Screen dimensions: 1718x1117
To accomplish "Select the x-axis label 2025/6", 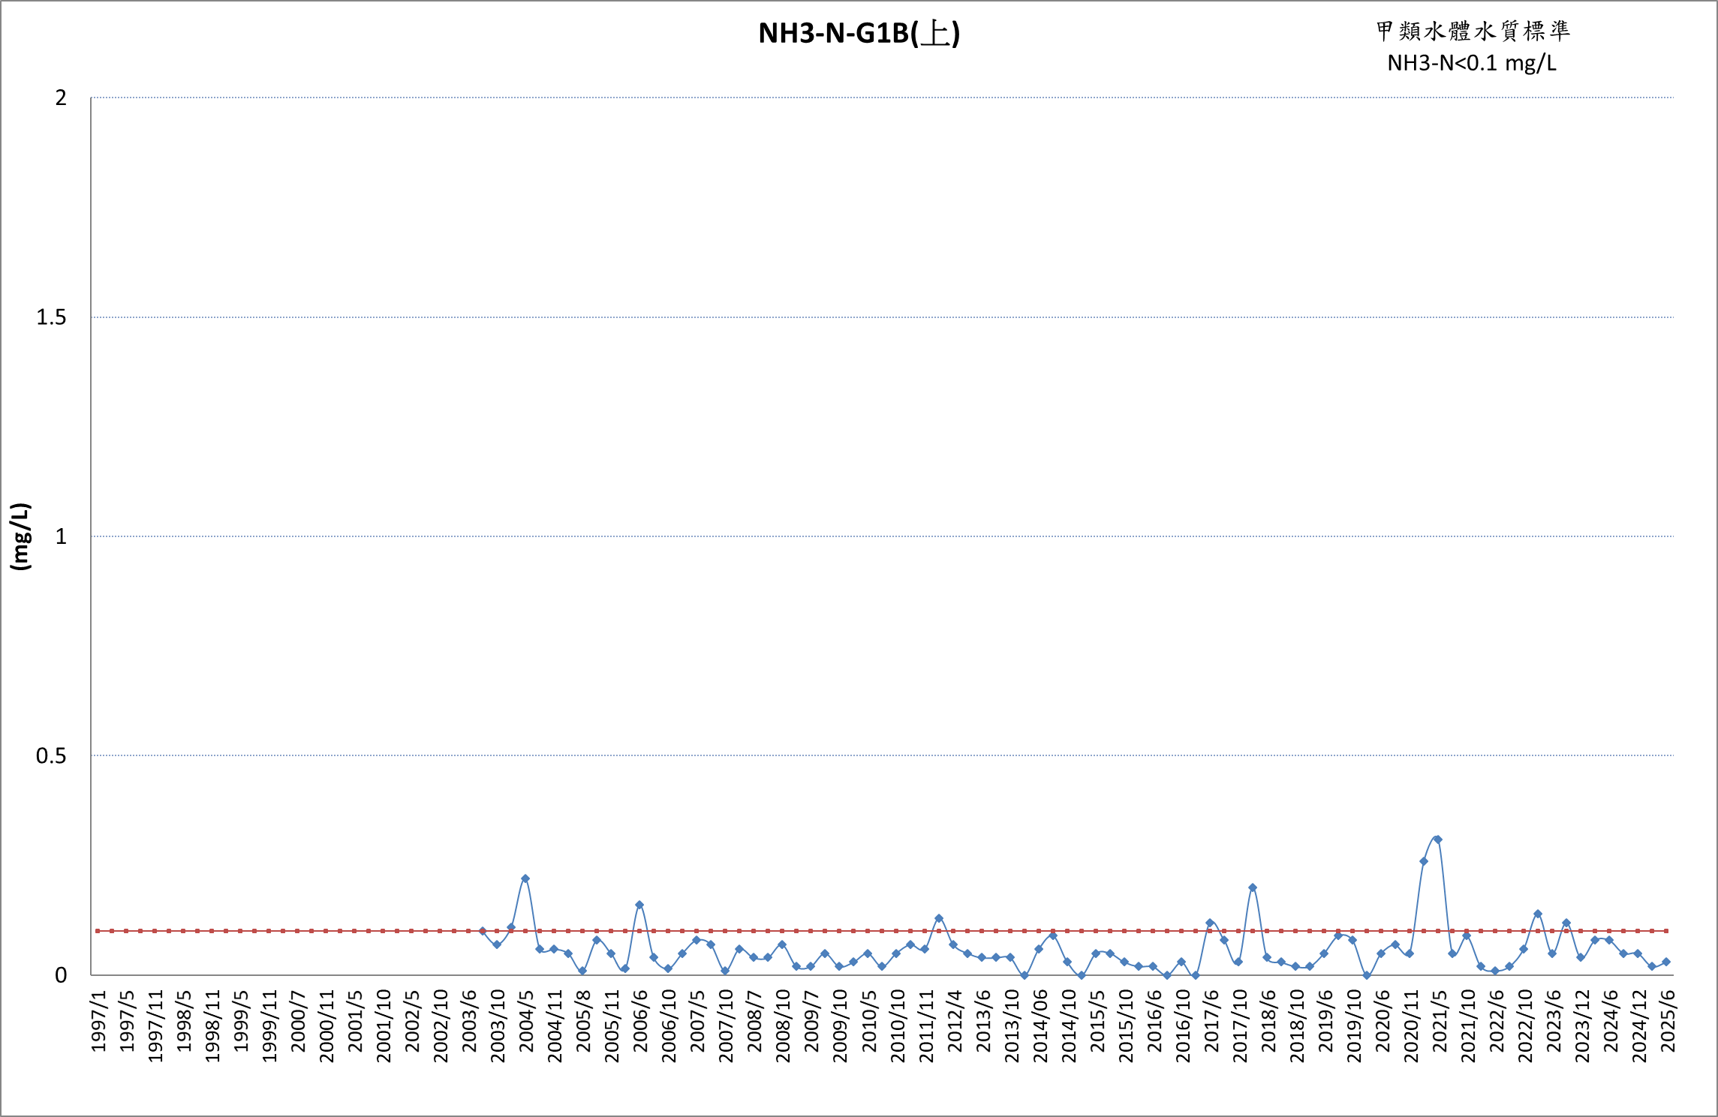I will point(1667,1021).
